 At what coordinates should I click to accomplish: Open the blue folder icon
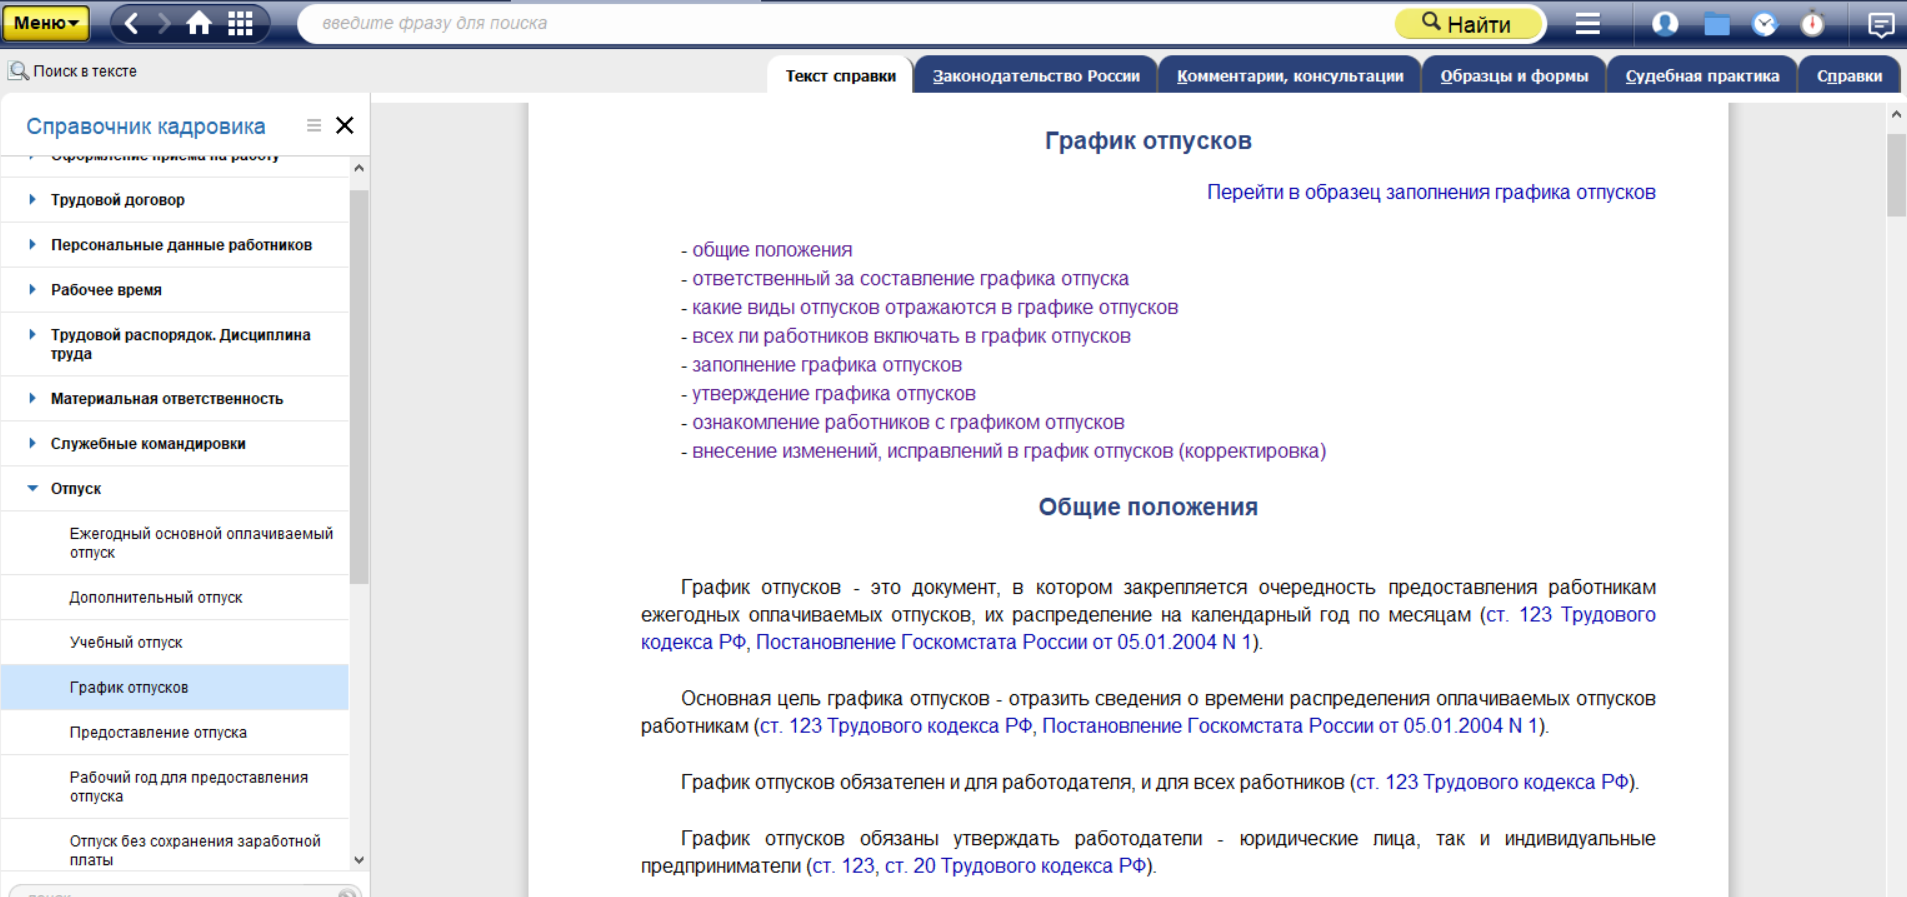pos(1716,23)
